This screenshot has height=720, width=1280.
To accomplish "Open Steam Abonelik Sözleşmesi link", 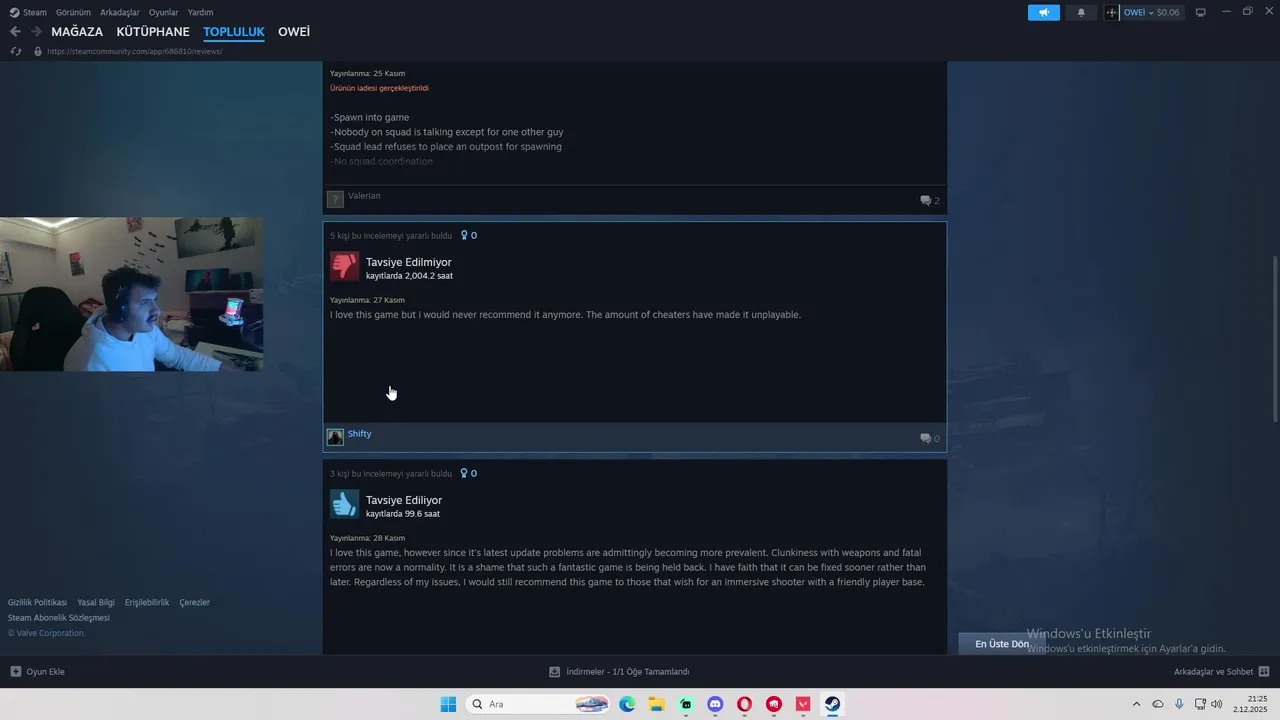I will (59, 618).
